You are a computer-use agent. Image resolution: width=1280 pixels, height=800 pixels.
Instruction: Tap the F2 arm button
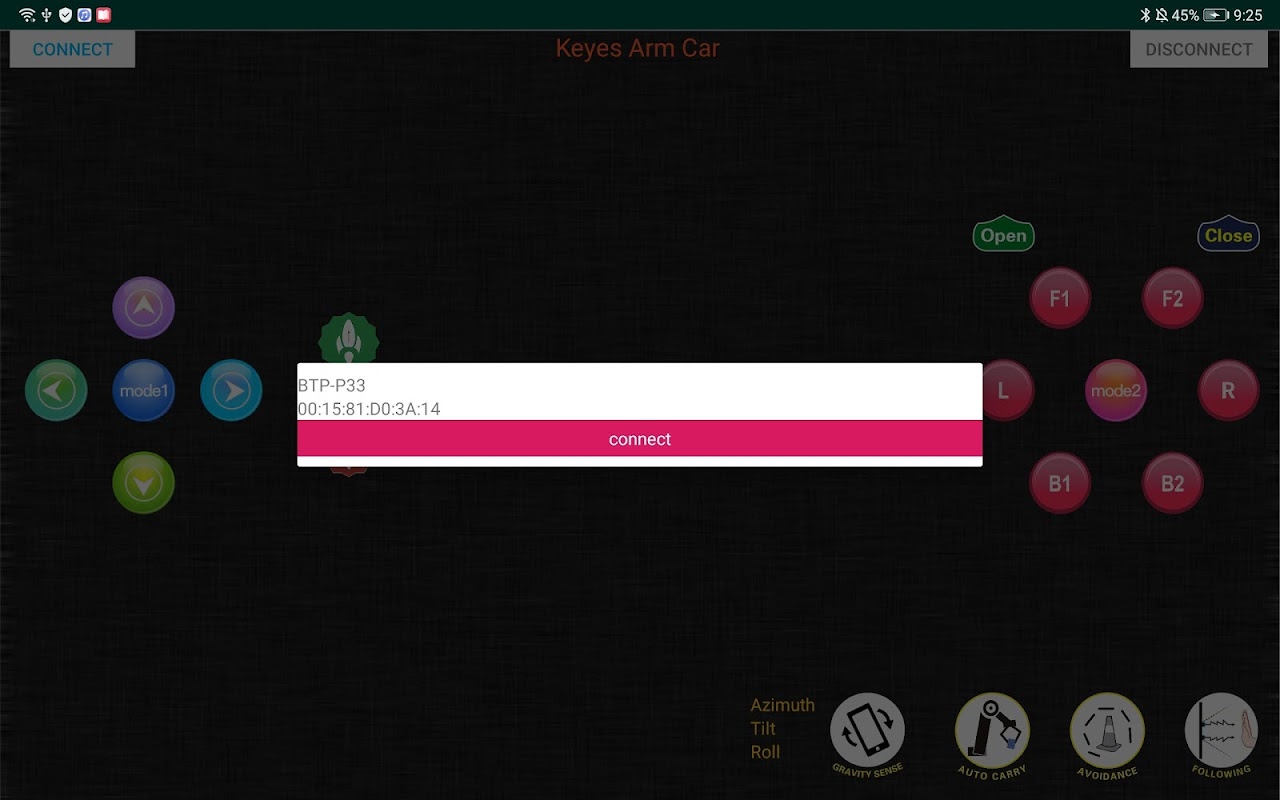(x=1172, y=298)
